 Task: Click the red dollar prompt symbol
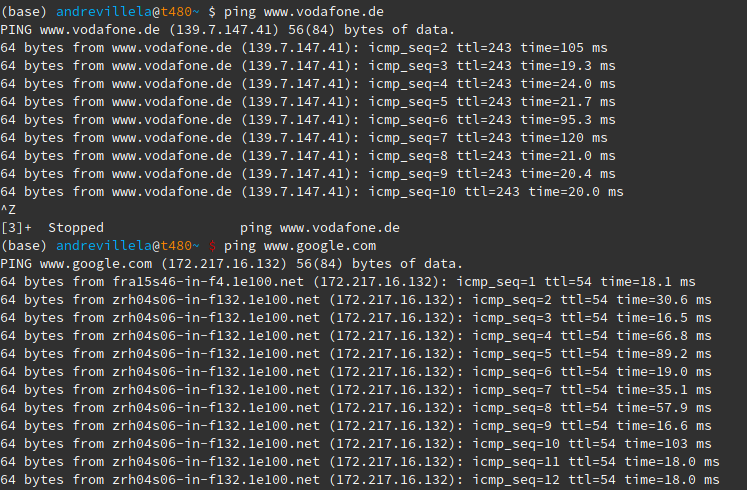point(212,246)
